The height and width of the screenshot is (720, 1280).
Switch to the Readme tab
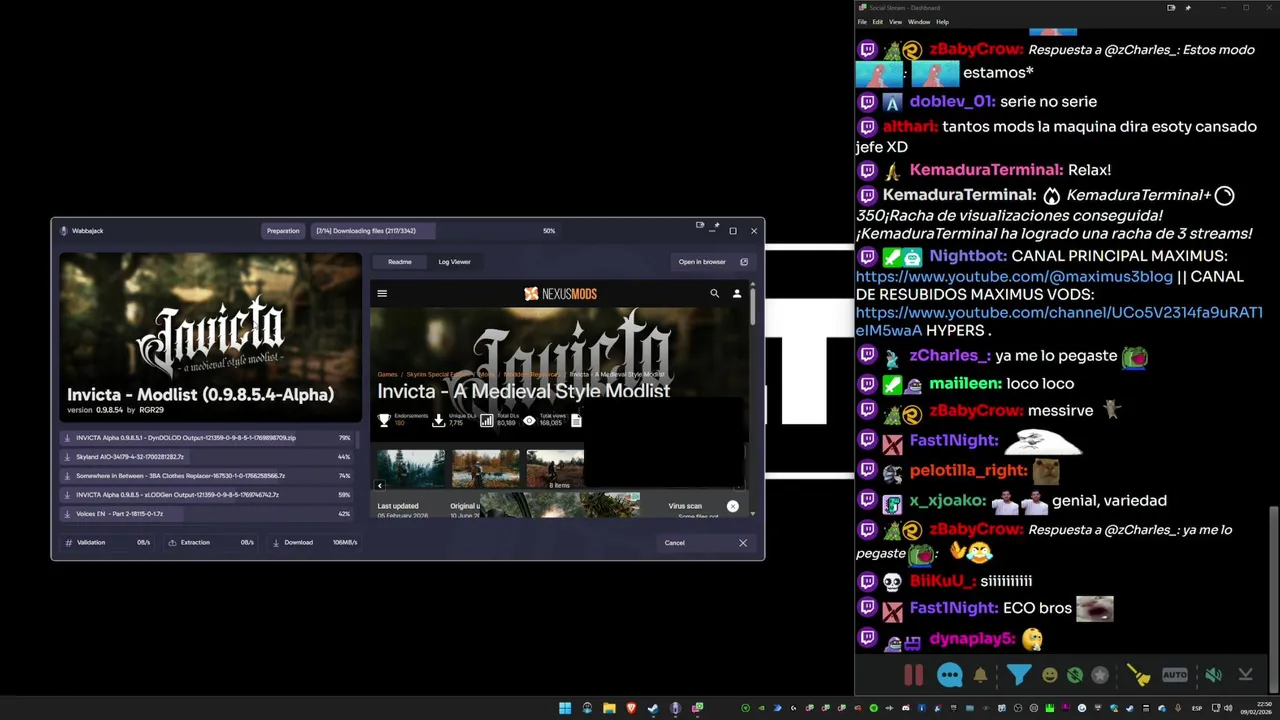(400, 262)
